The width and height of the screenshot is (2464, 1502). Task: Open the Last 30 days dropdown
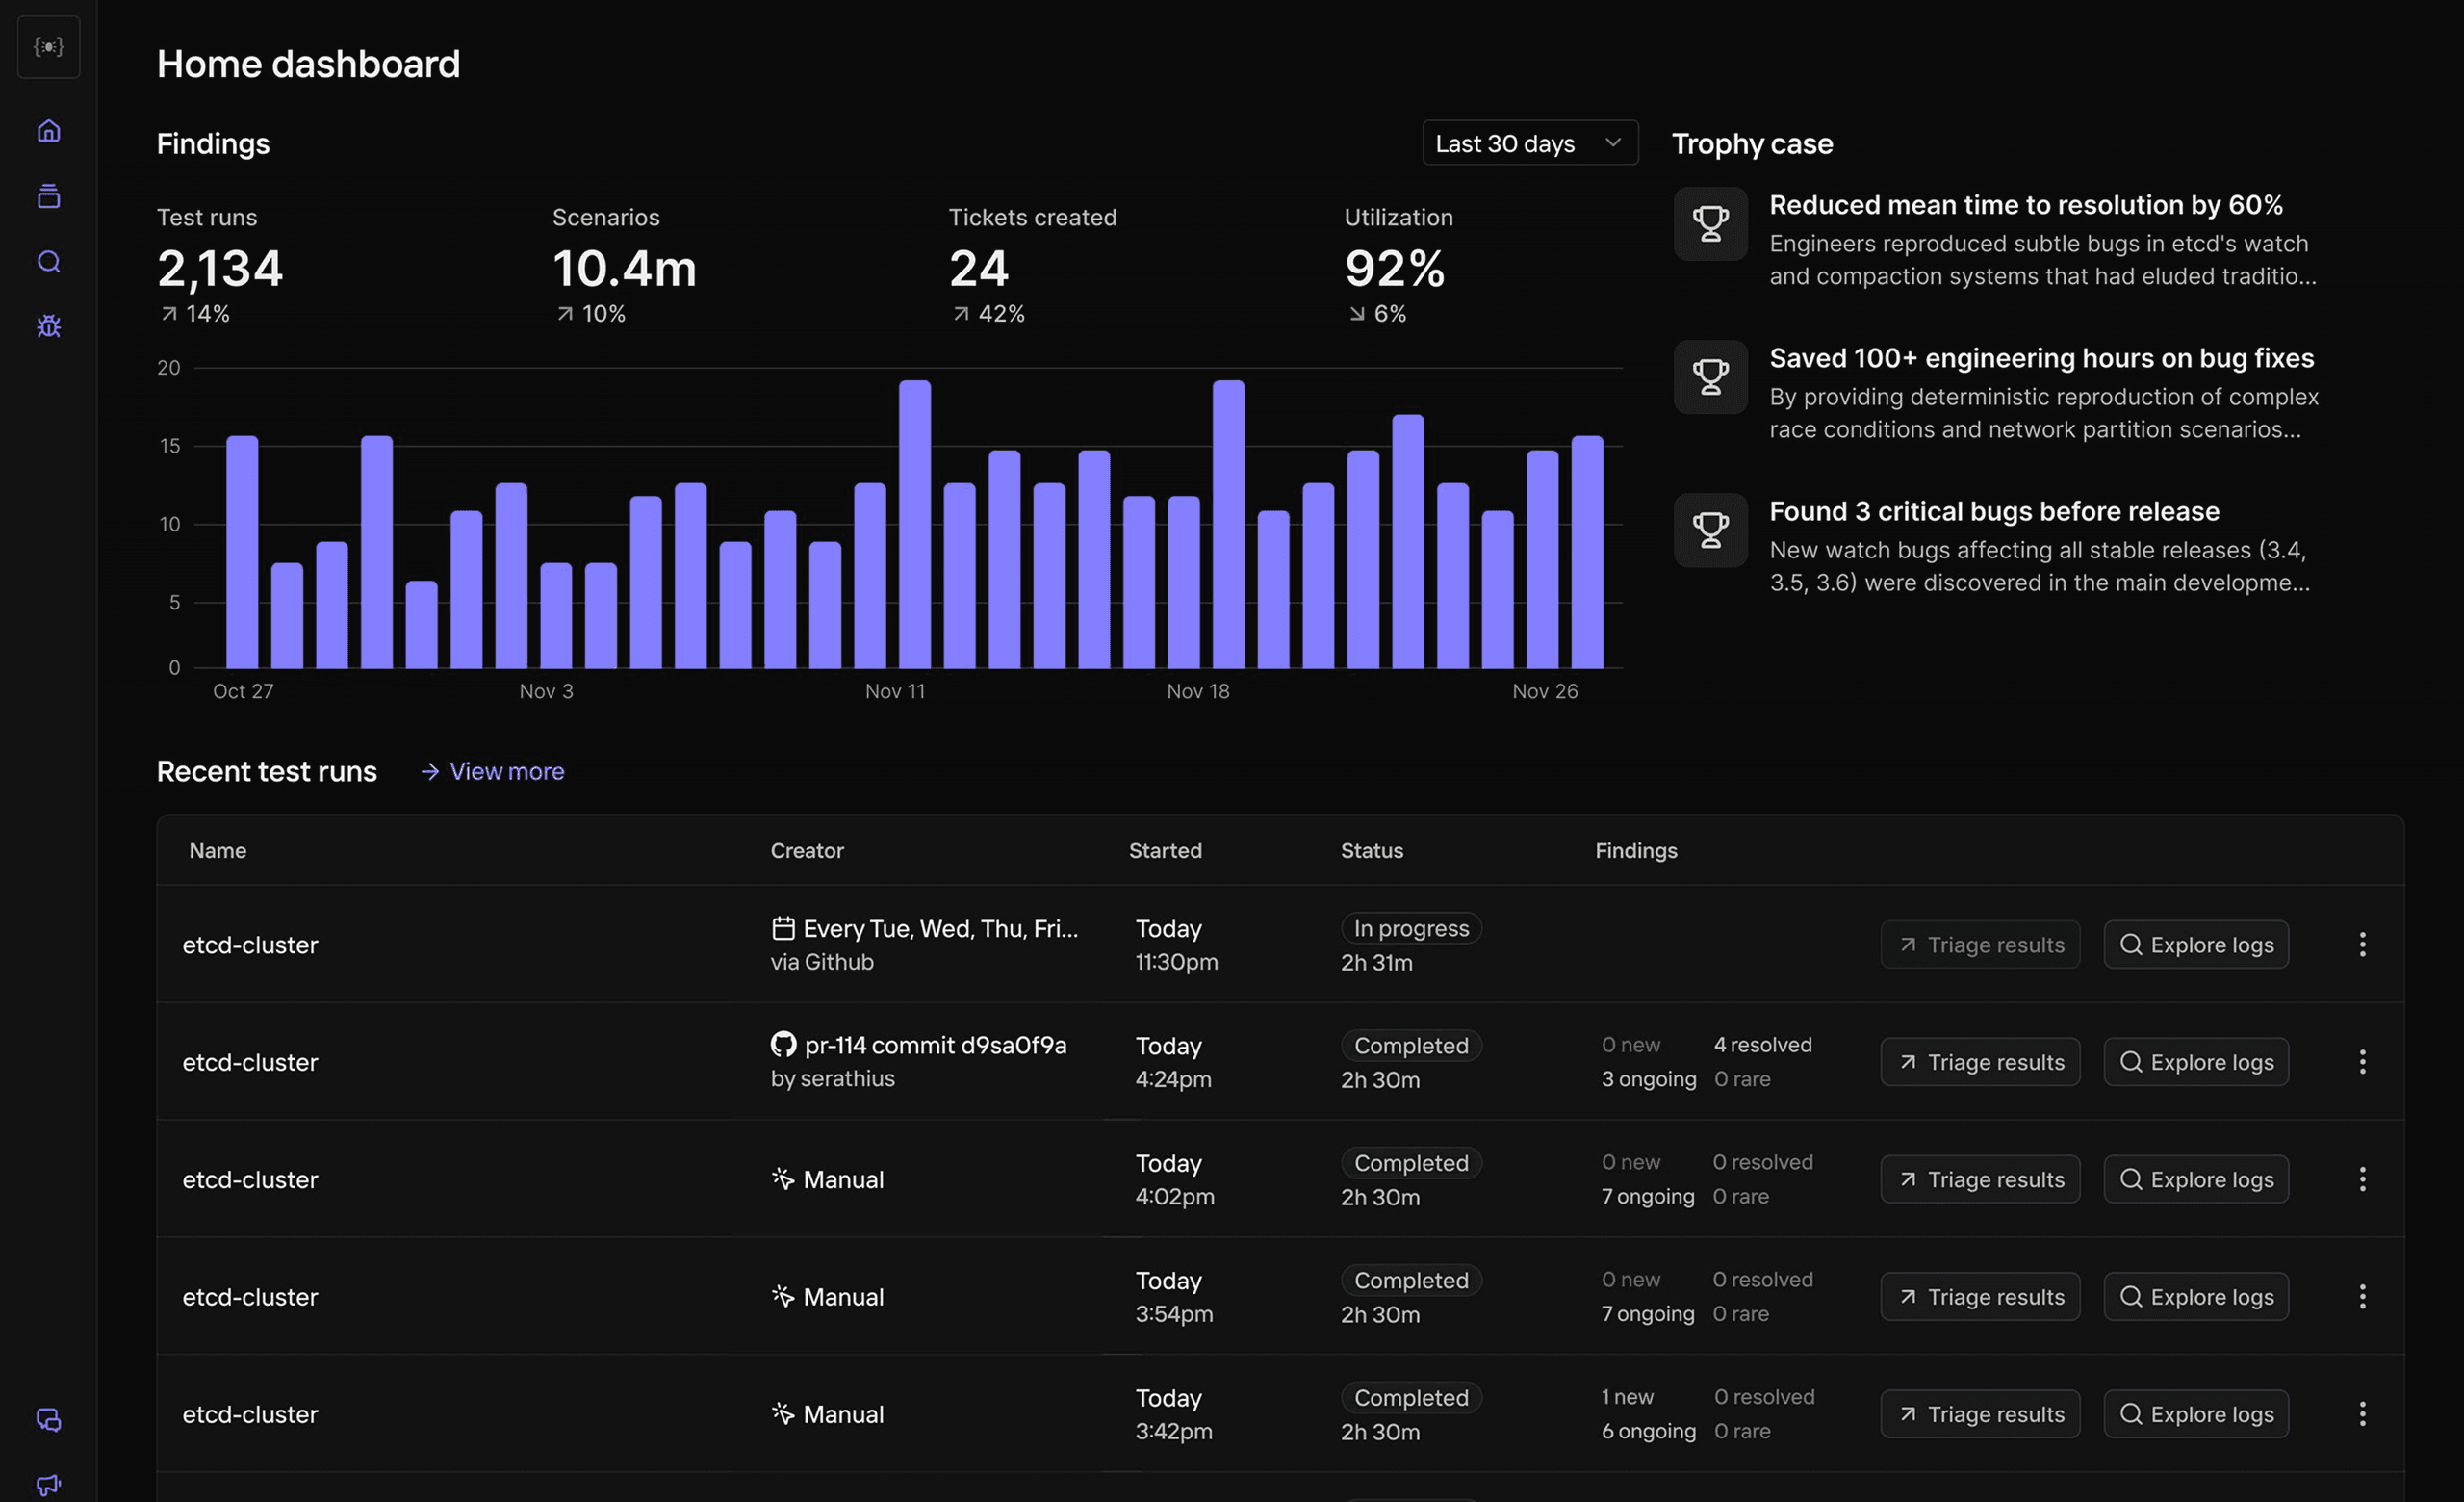[x=1529, y=143]
